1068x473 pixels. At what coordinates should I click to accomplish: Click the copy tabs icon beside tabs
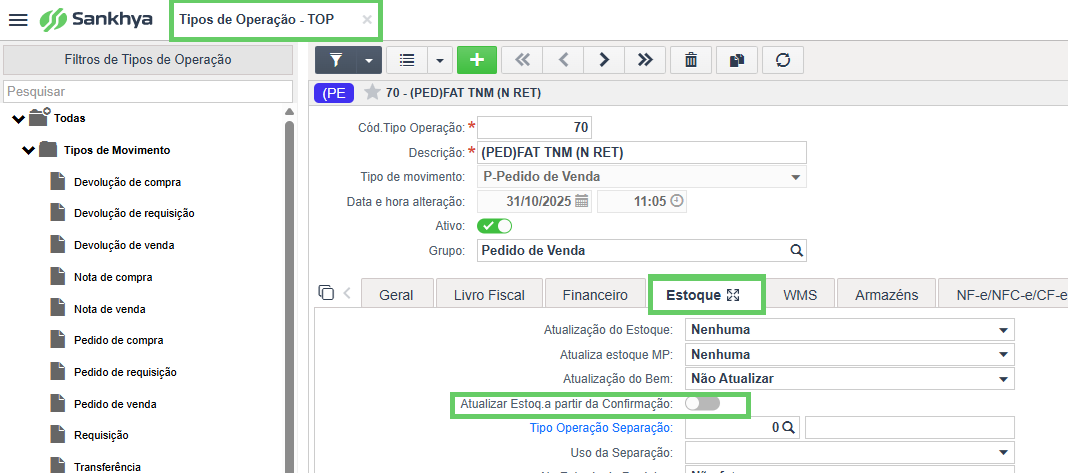click(326, 292)
